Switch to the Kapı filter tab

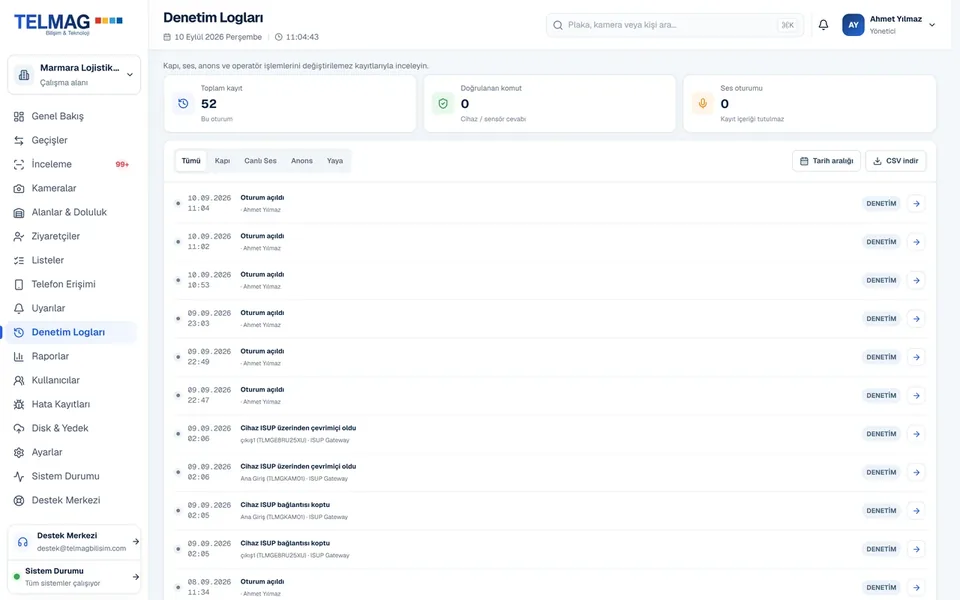click(222, 161)
